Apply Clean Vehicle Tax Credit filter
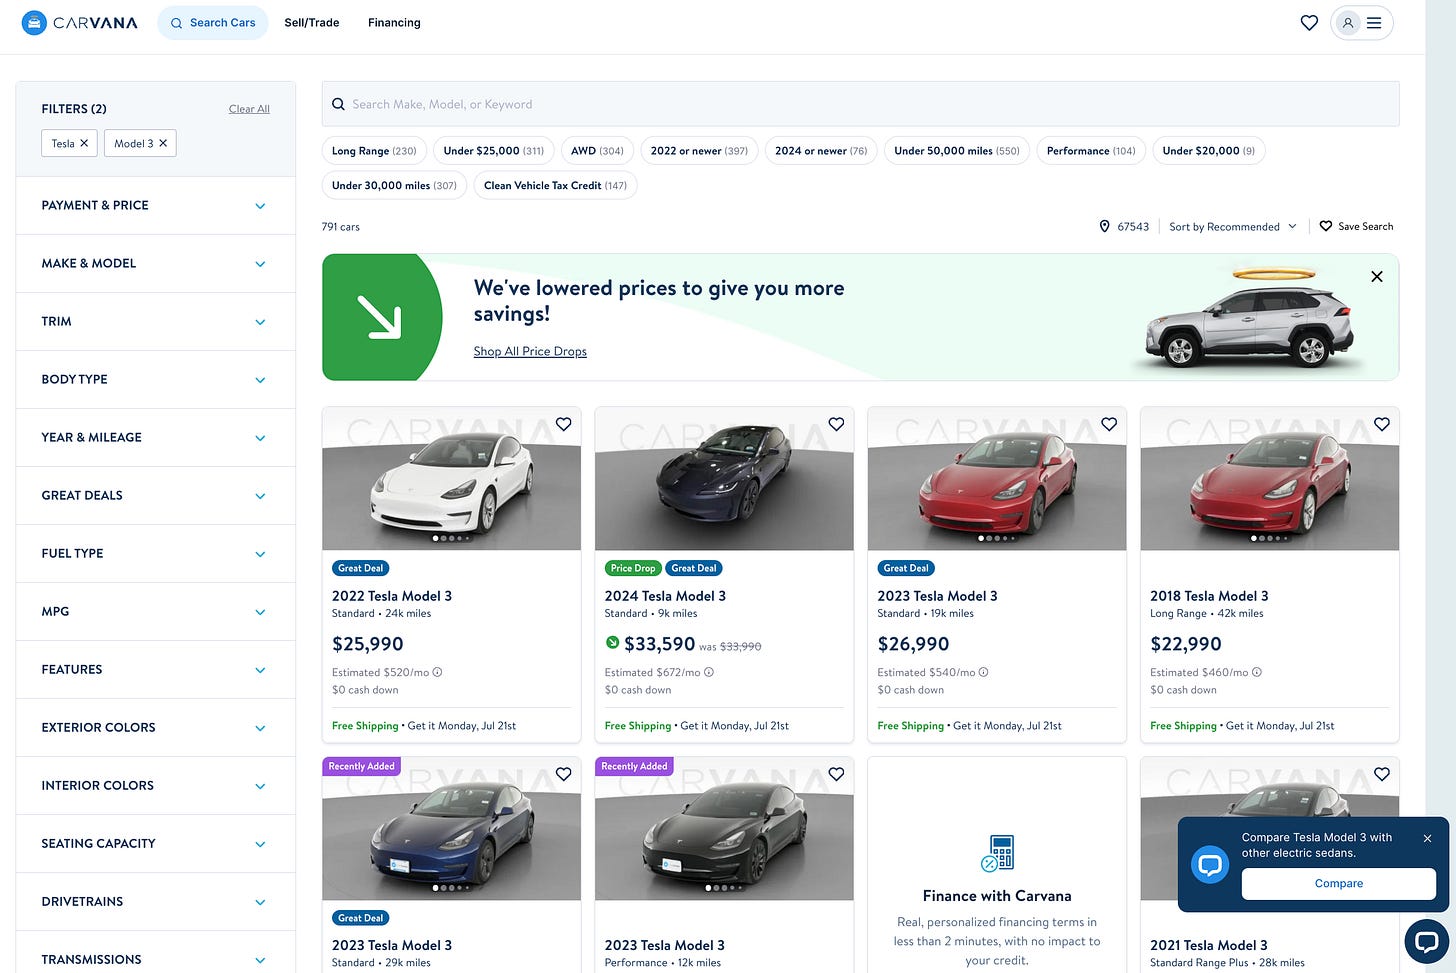The image size is (1456, 973). 555,186
